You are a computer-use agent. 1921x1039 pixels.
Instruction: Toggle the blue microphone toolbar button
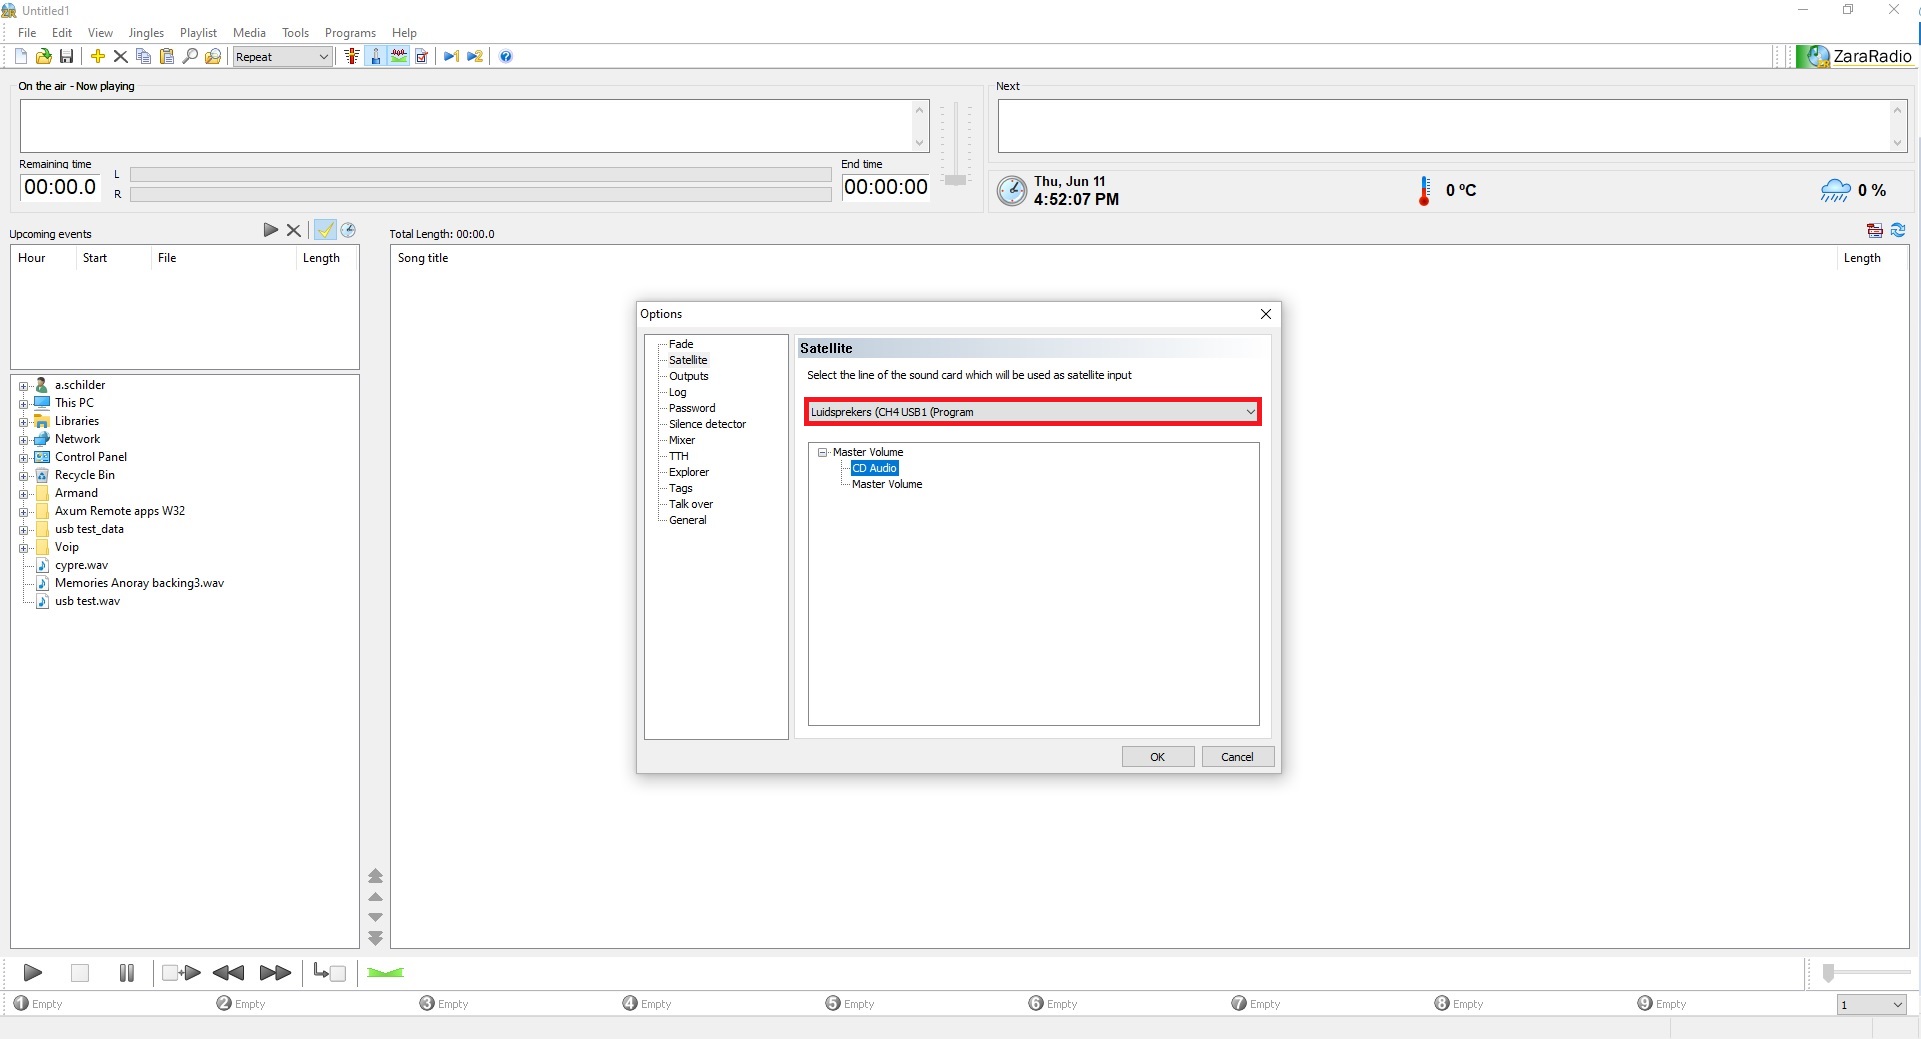point(376,57)
